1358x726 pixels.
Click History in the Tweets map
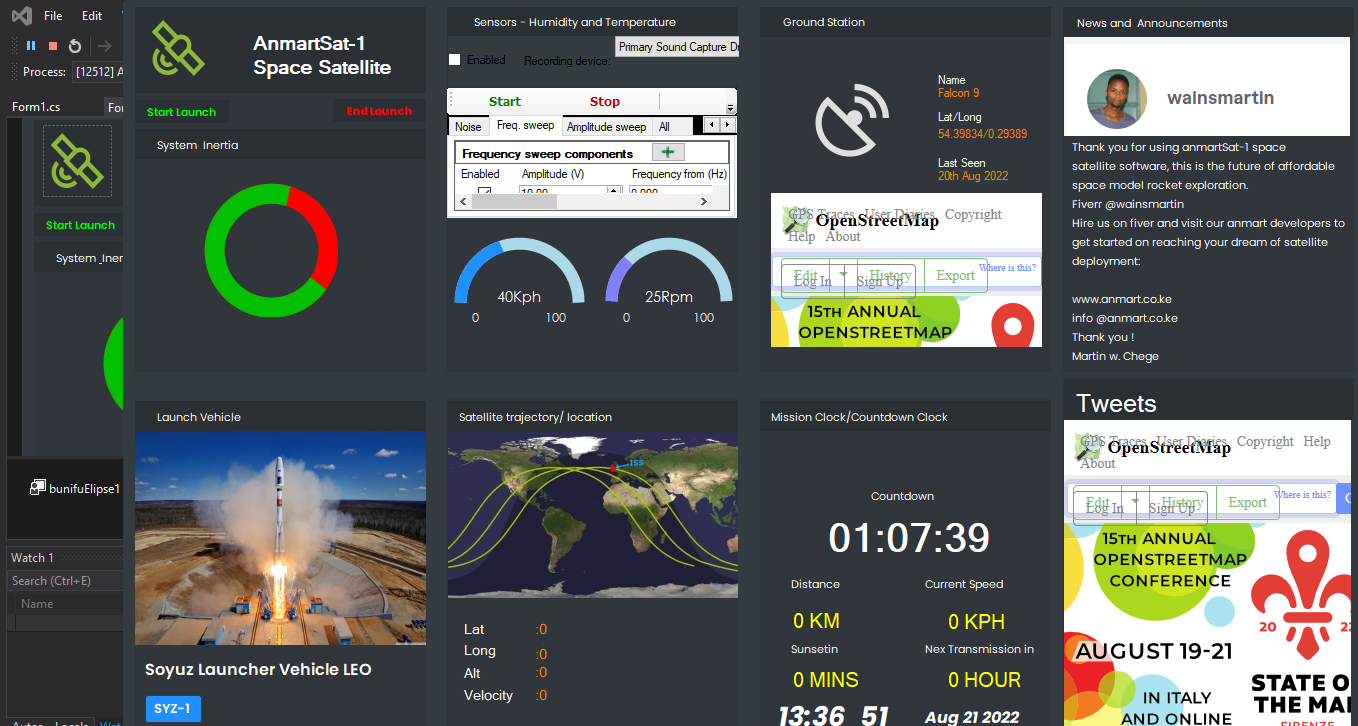(1182, 502)
